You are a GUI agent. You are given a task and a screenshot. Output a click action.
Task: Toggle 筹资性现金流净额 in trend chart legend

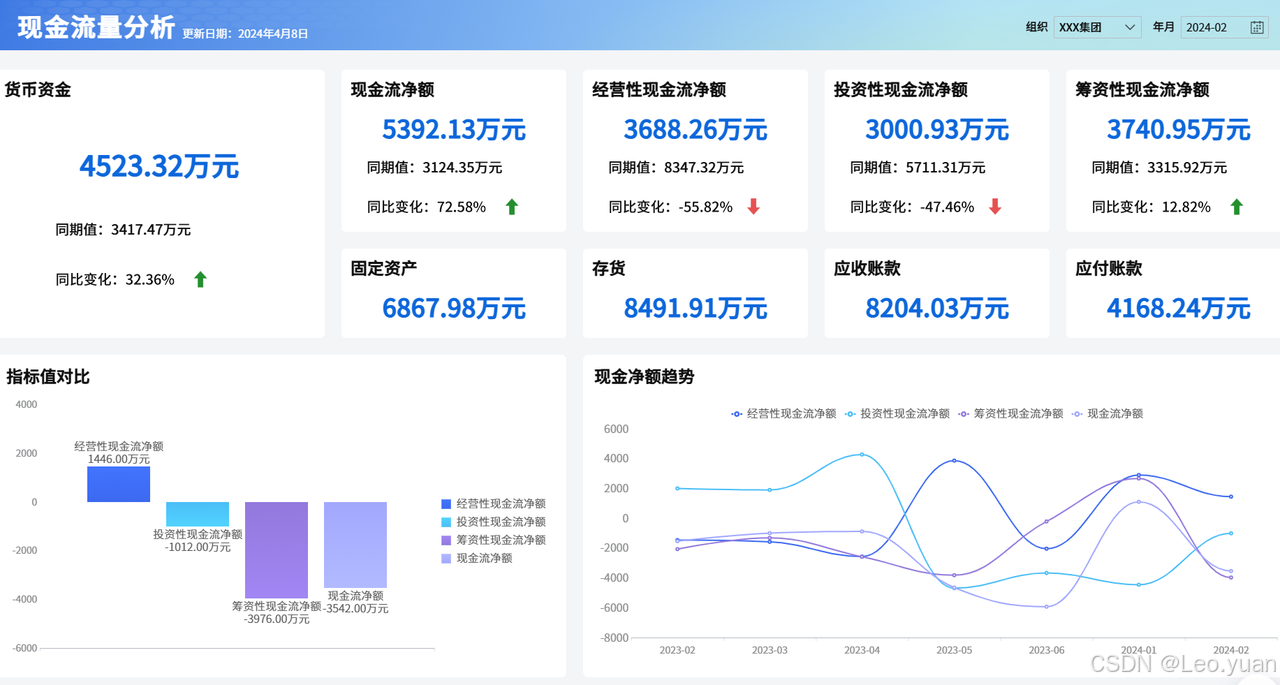1010,413
